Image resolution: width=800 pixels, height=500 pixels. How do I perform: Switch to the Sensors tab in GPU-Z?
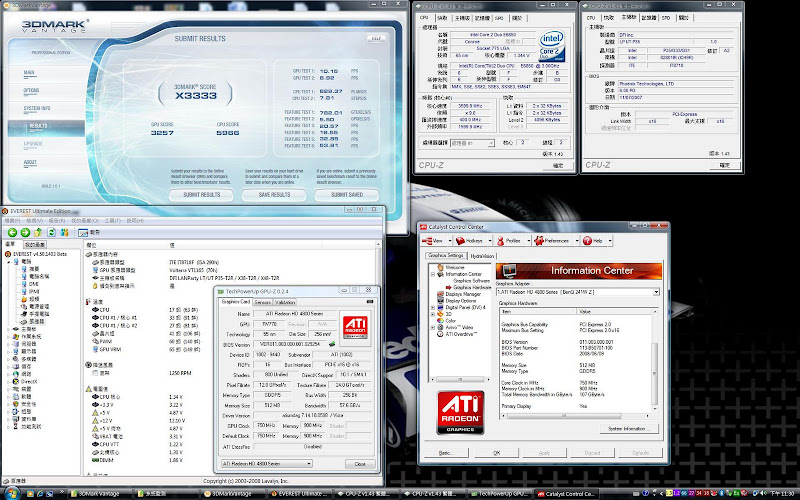pos(262,301)
